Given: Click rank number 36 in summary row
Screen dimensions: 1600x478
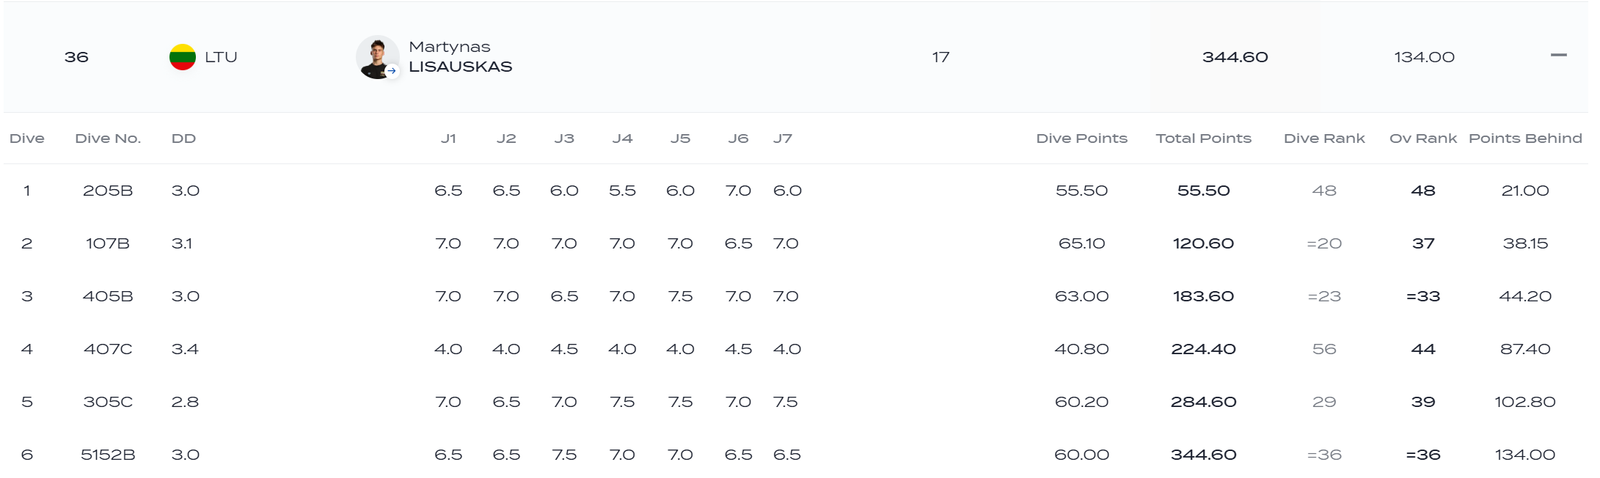Looking at the screenshot, I should pos(76,57).
